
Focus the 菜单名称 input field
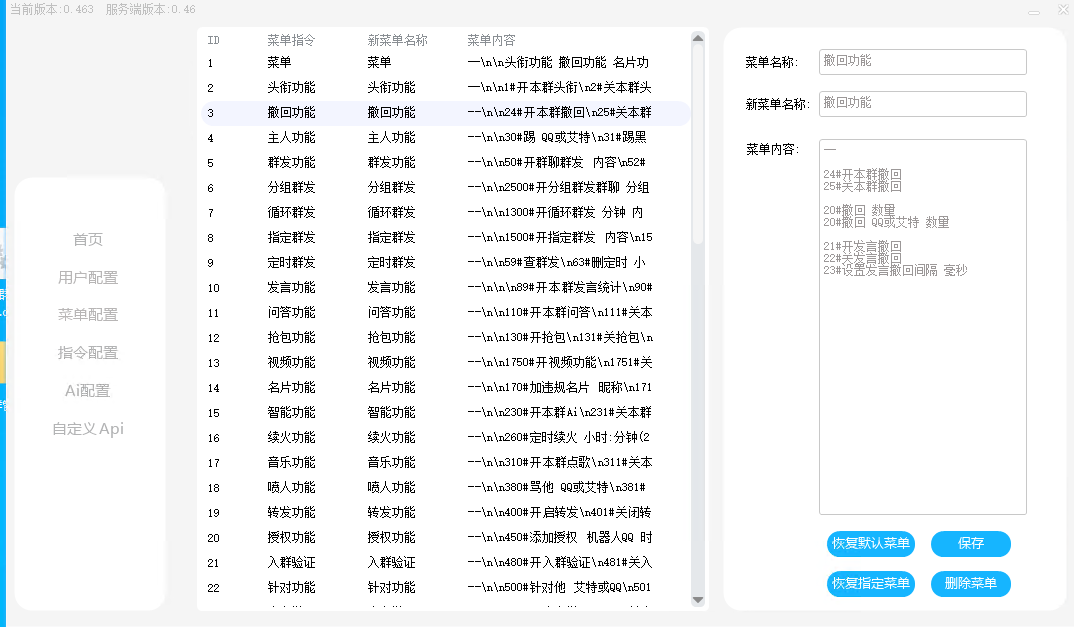click(x=923, y=62)
